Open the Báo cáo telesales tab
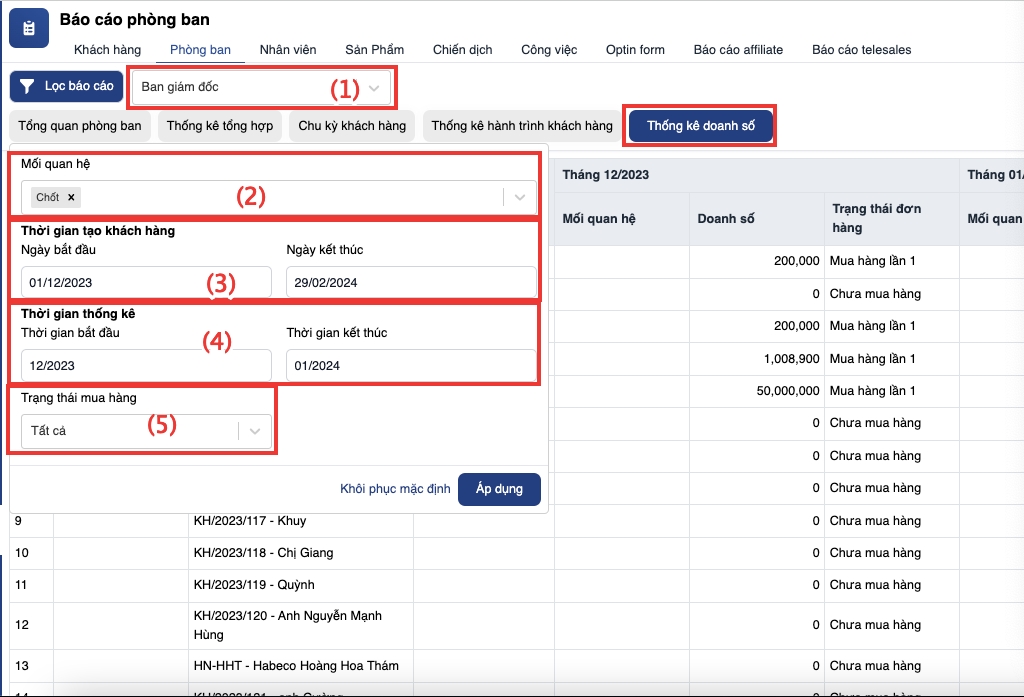Image resolution: width=1024 pixels, height=697 pixels. pyautogui.click(x=861, y=50)
